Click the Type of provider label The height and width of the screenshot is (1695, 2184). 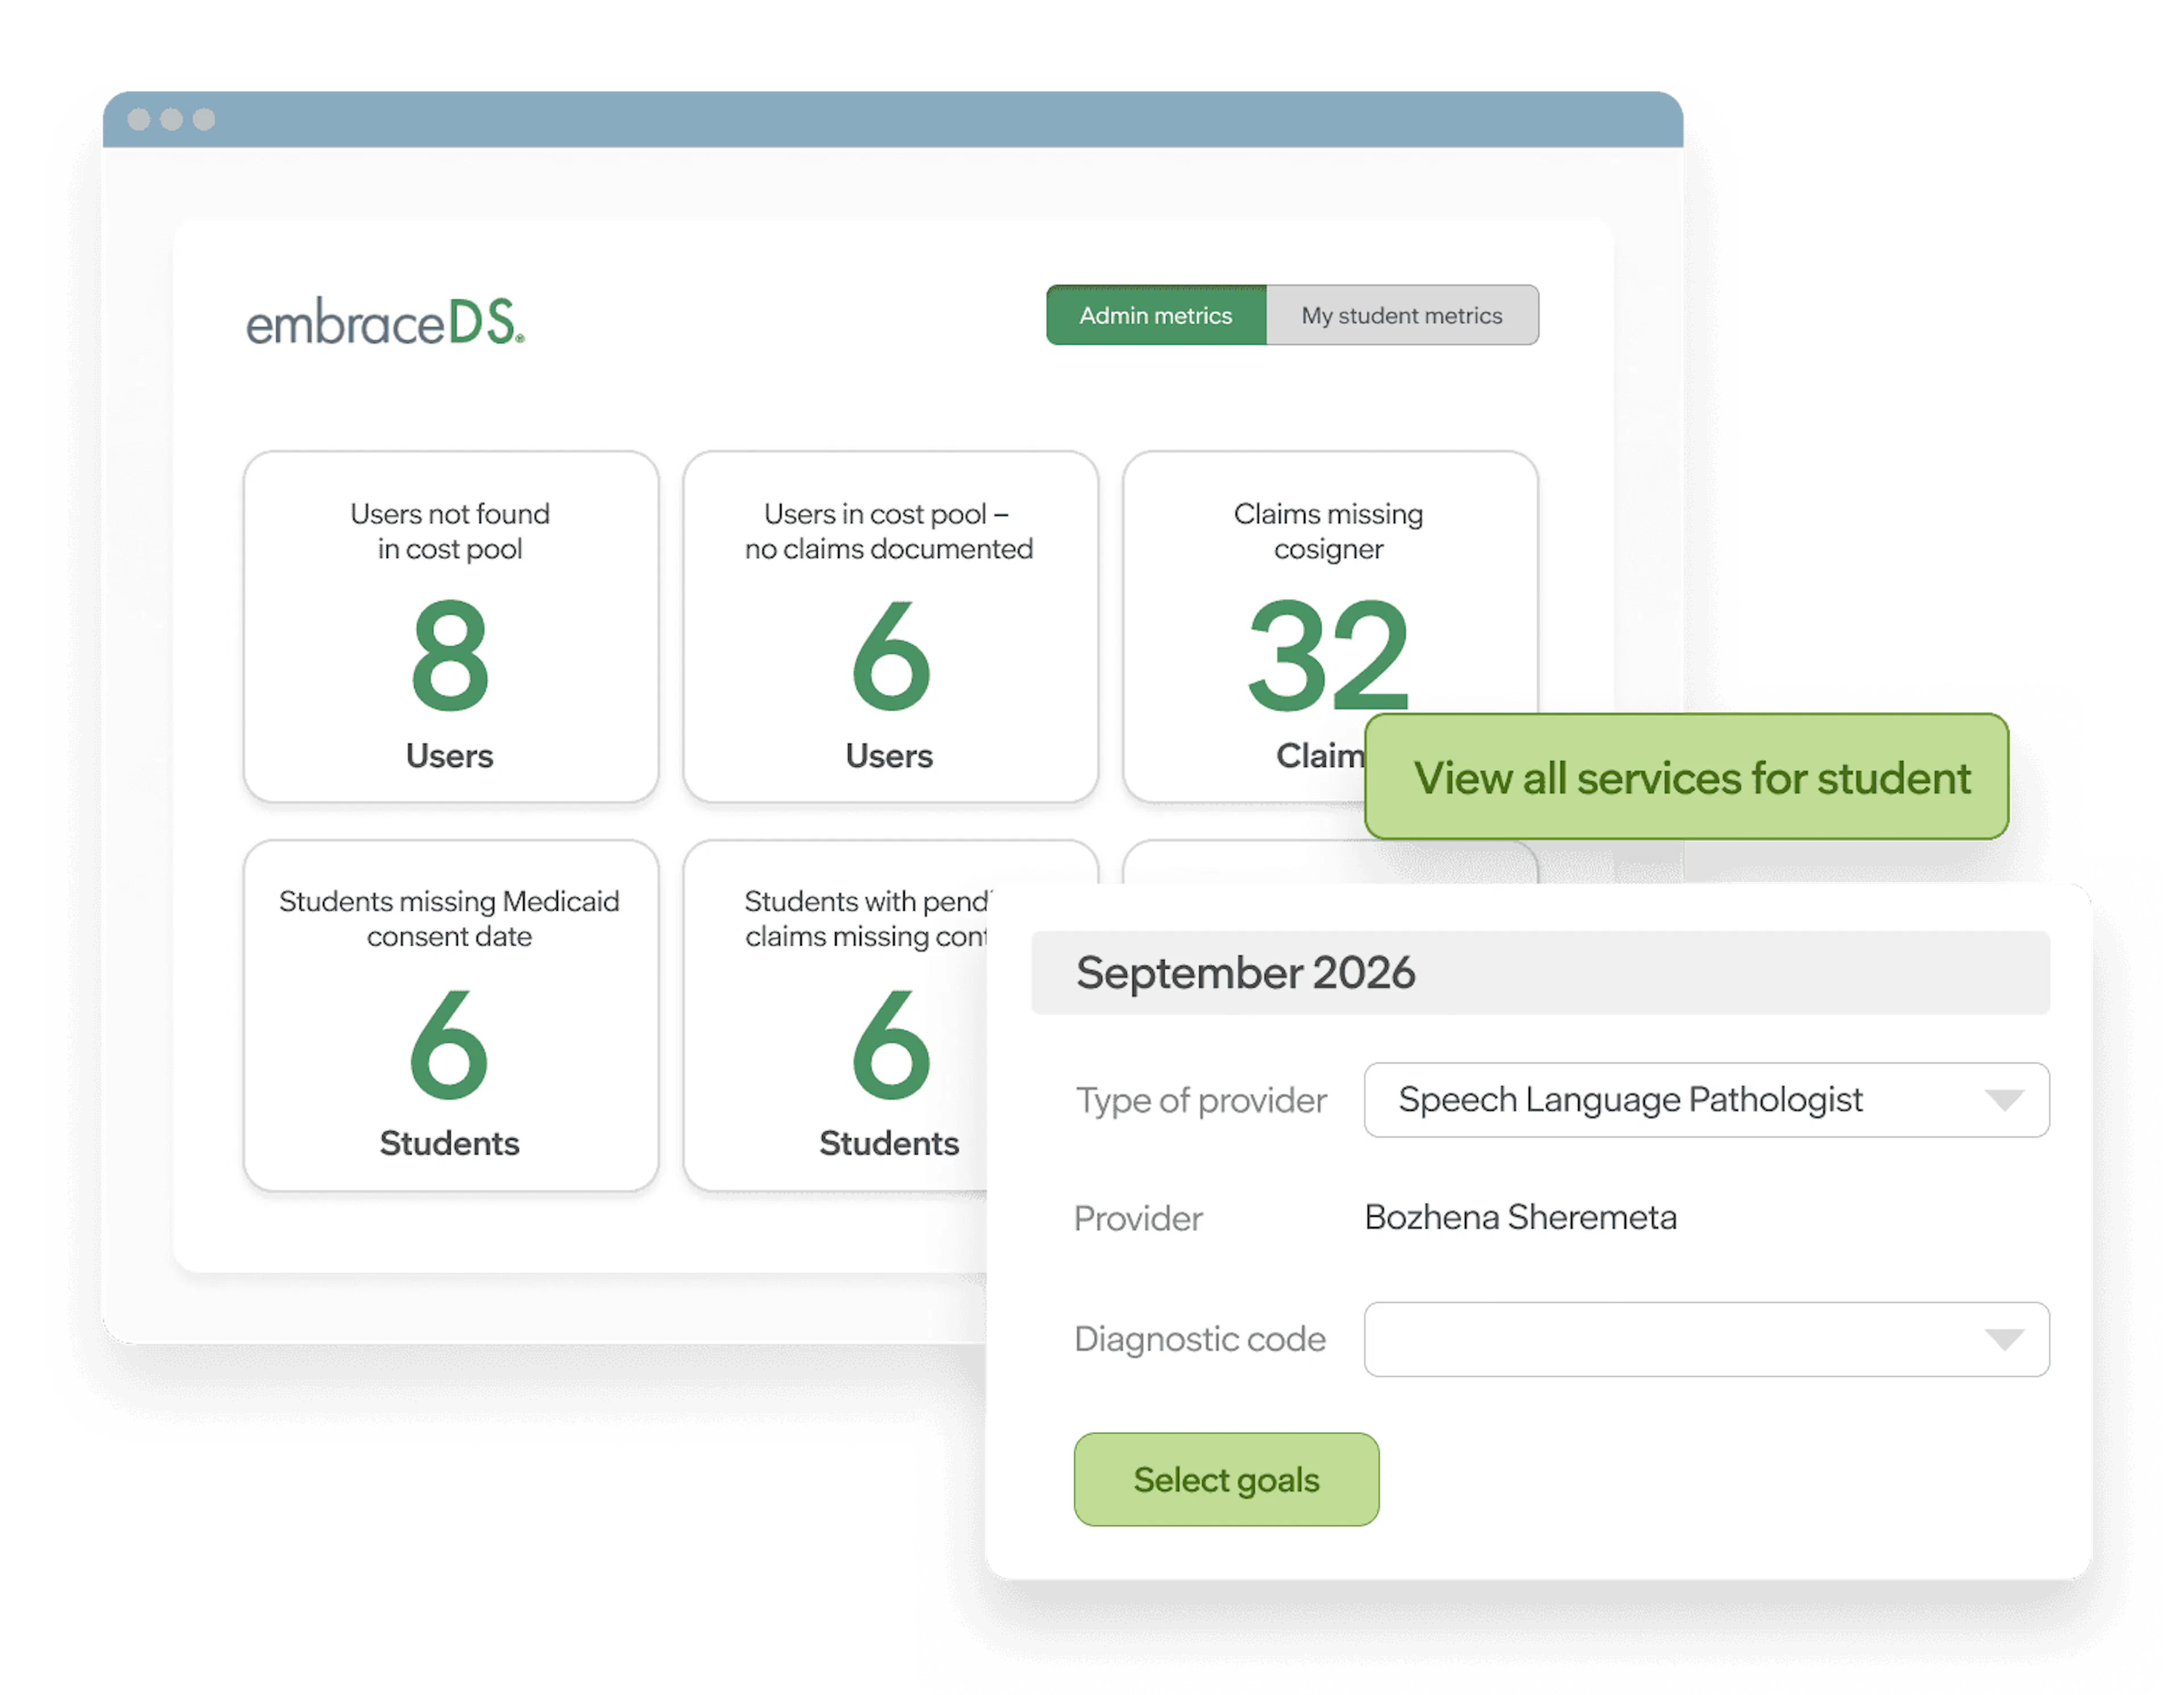(1201, 1100)
